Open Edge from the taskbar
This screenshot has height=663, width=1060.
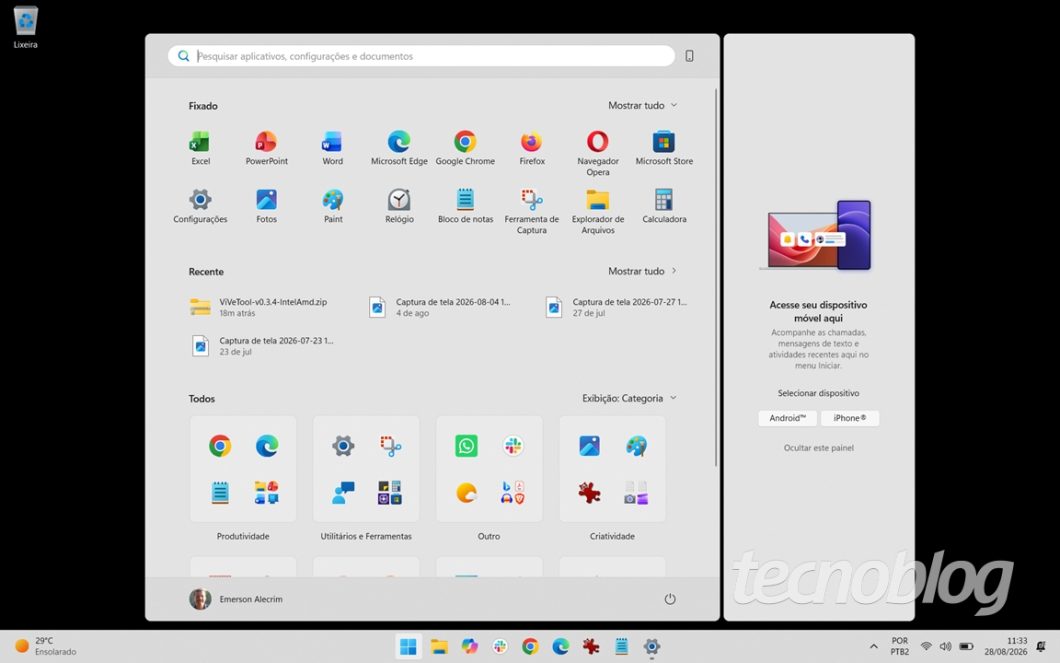click(x=560, y=647)
